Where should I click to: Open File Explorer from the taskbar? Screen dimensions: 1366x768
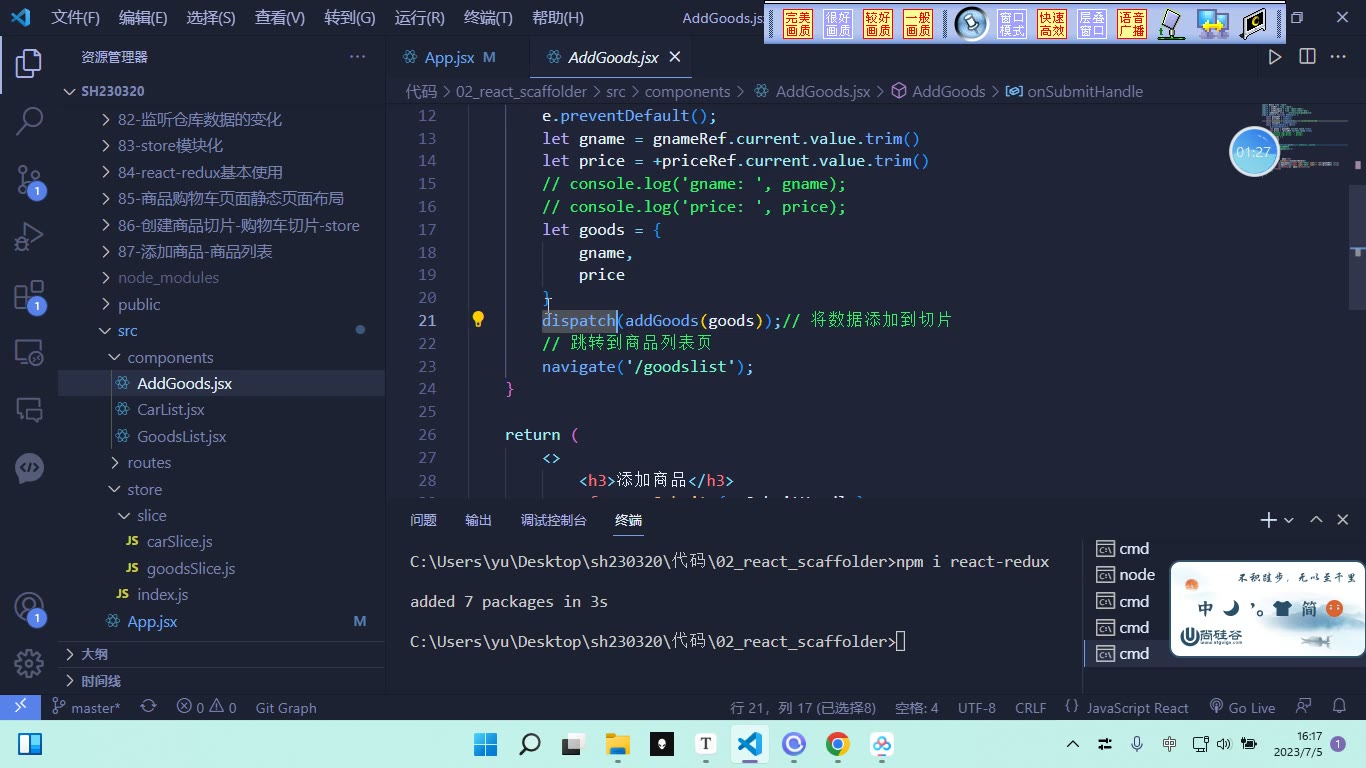coord(617,744)
